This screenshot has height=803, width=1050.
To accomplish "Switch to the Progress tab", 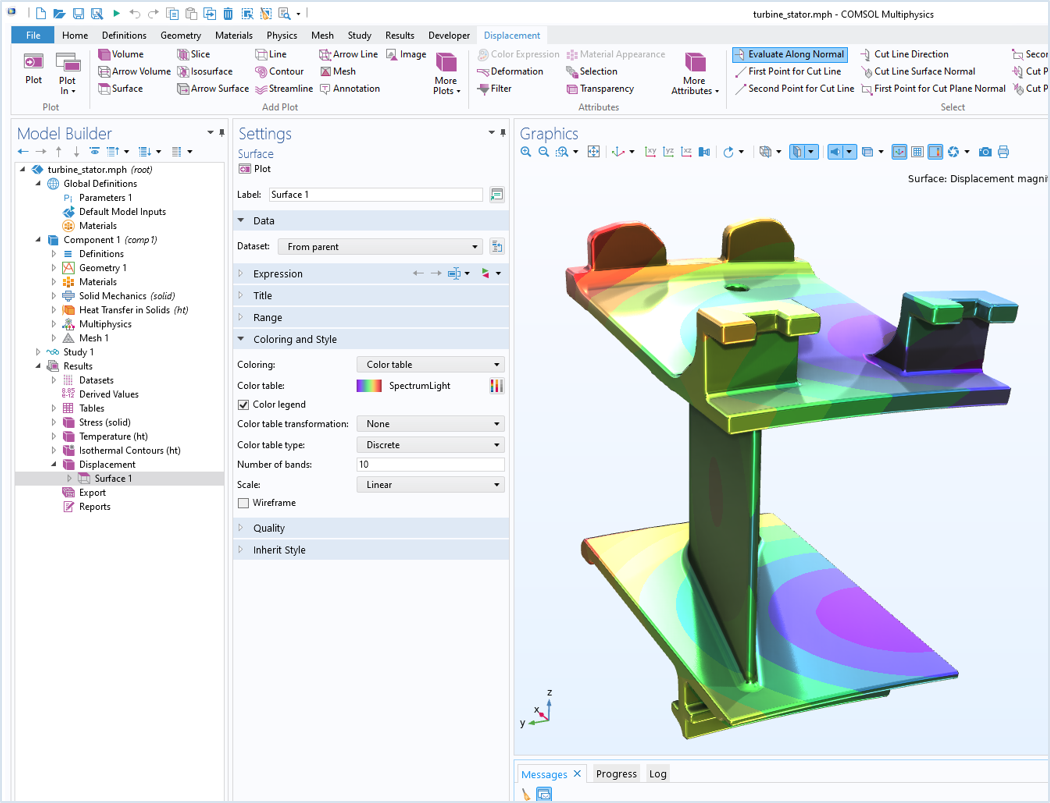I will click(616, 774).
